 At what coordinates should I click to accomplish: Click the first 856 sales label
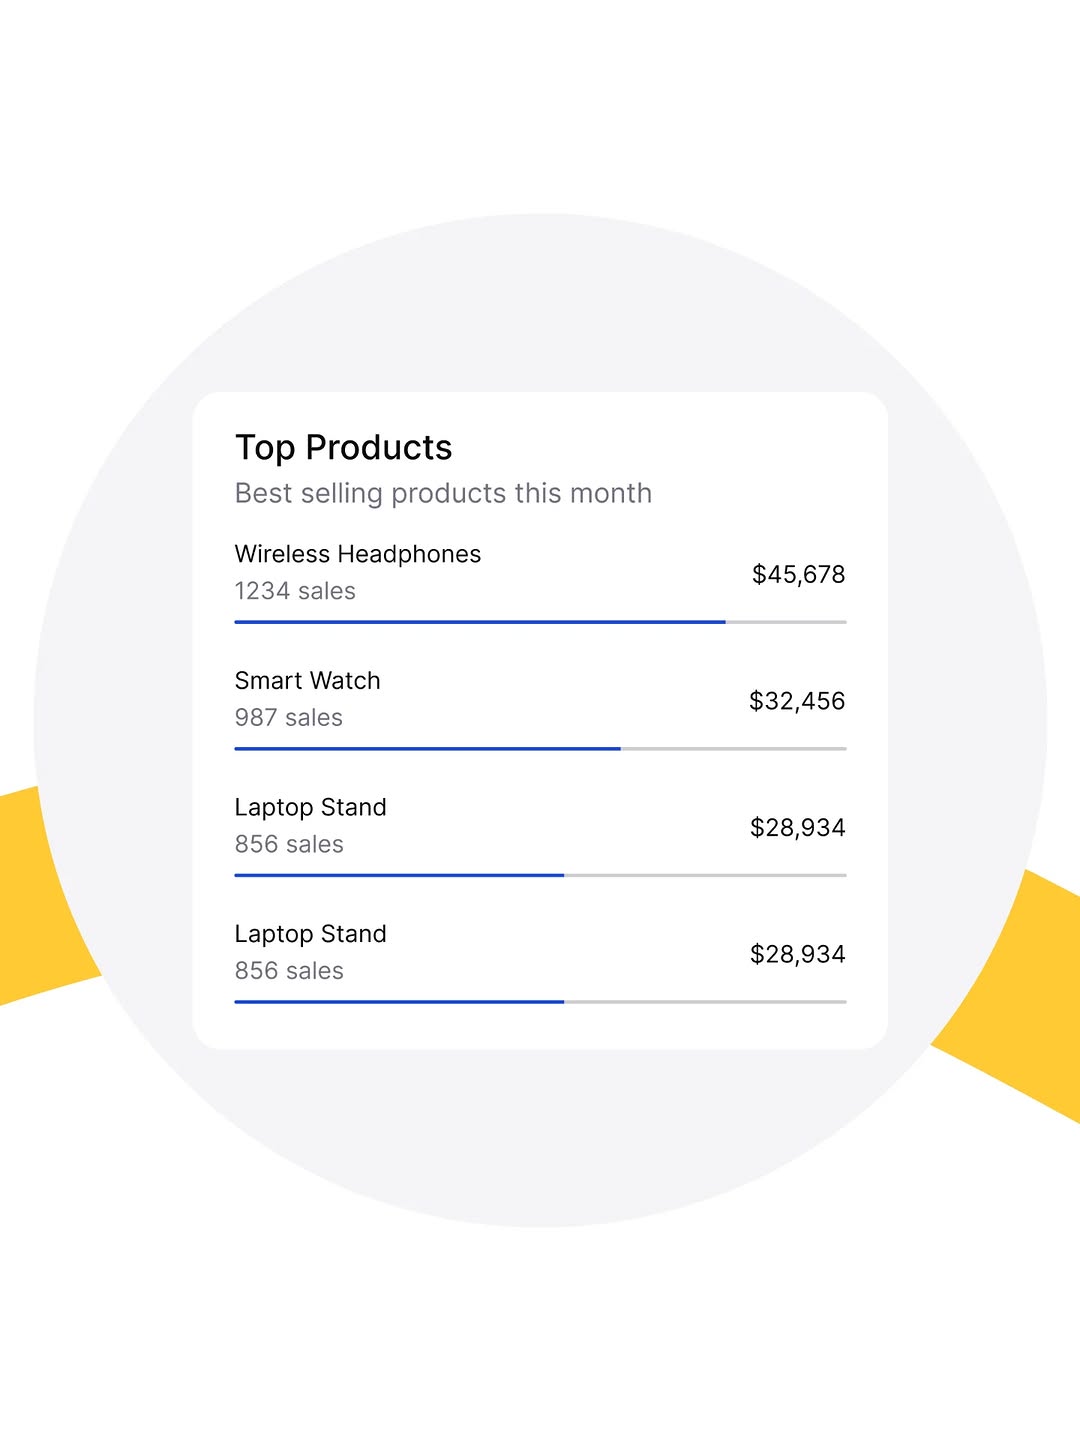click(288, 844)
